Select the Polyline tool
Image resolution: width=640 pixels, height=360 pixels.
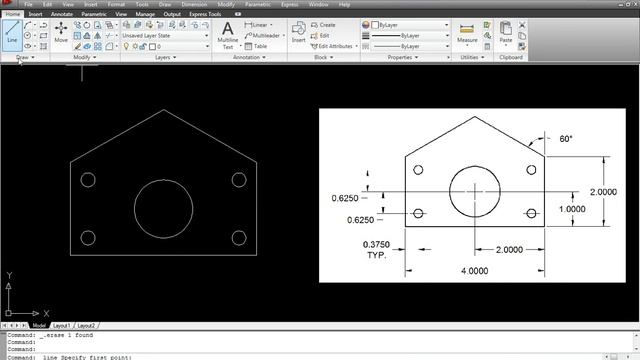coord(44,25)
